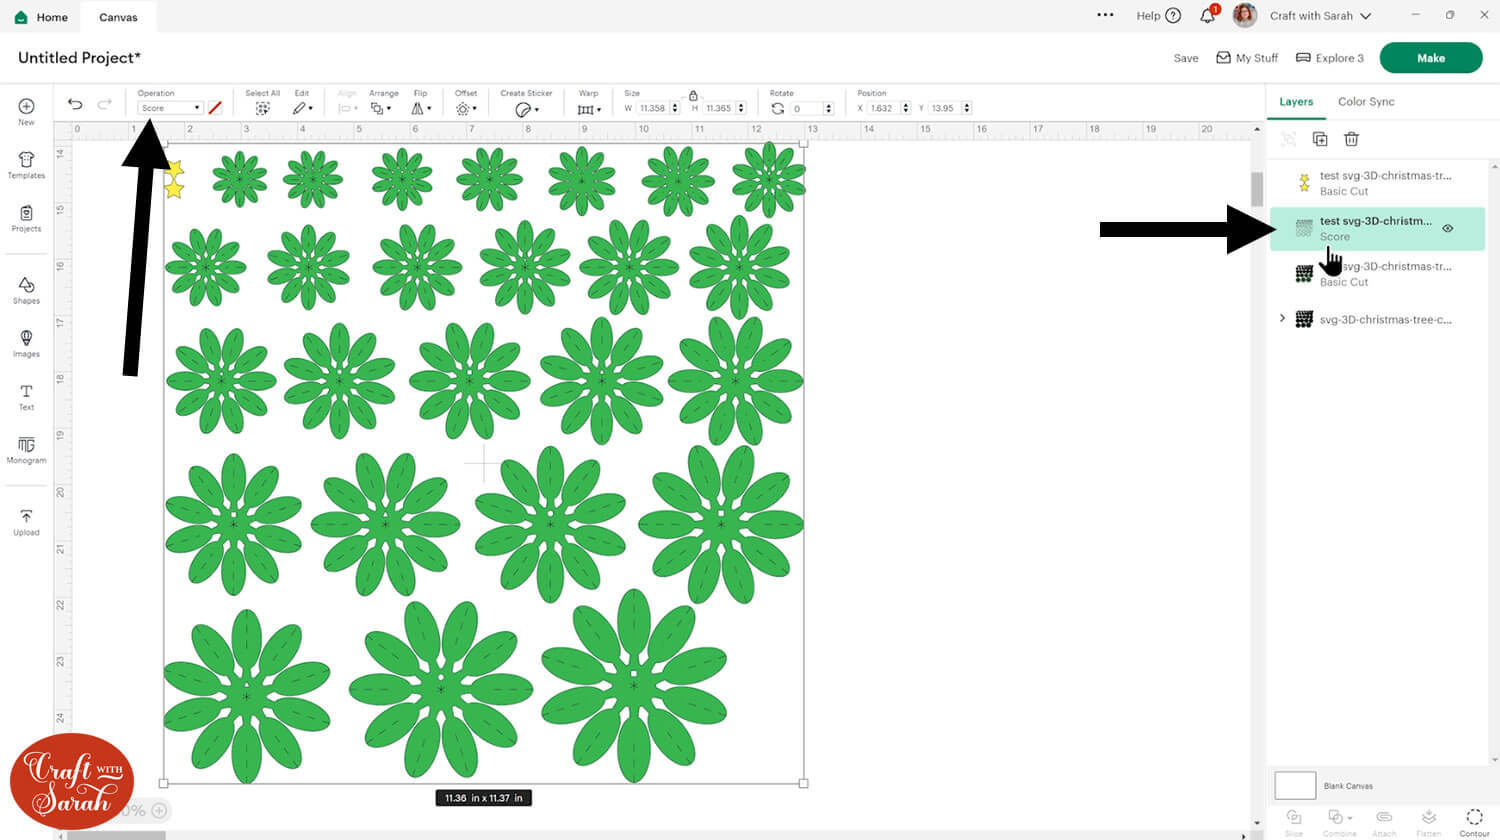Click the Attach tool
This screenshot has height=840, width=1500.
(1384, 821)
